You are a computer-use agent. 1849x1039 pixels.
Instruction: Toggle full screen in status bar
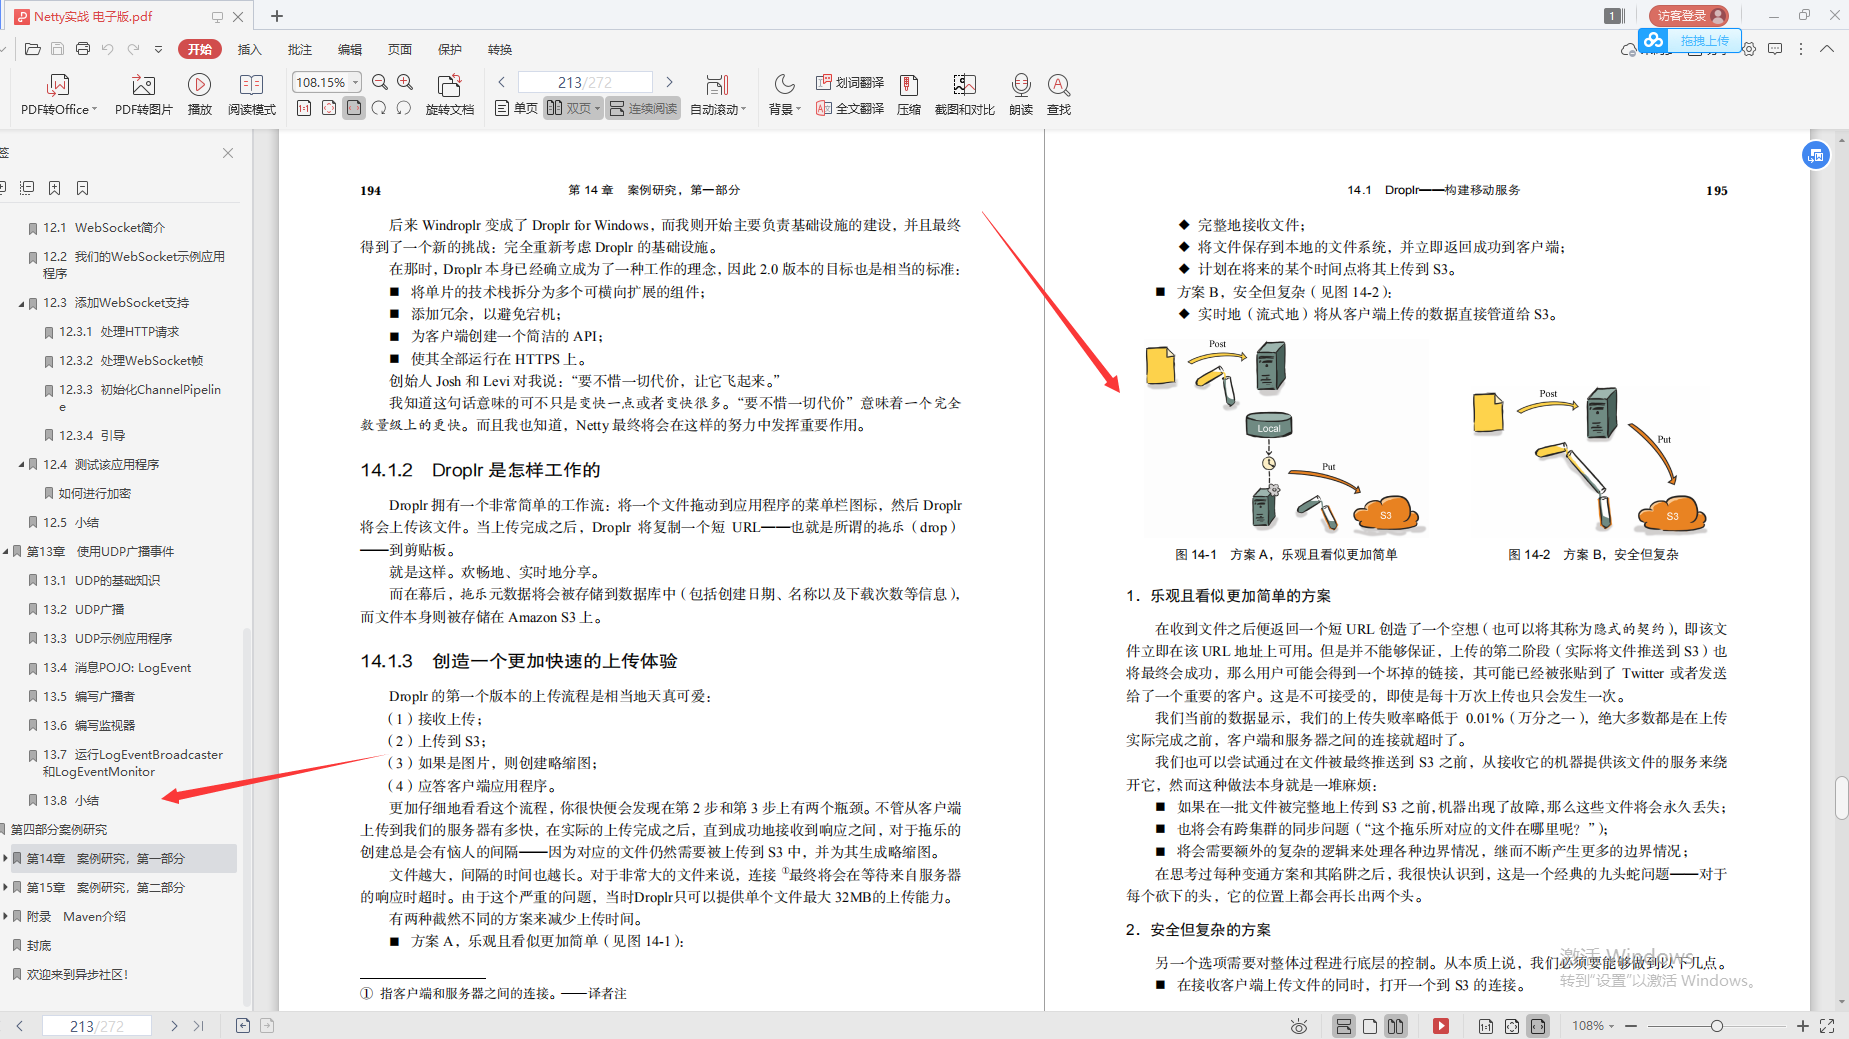point(1827,1026)
